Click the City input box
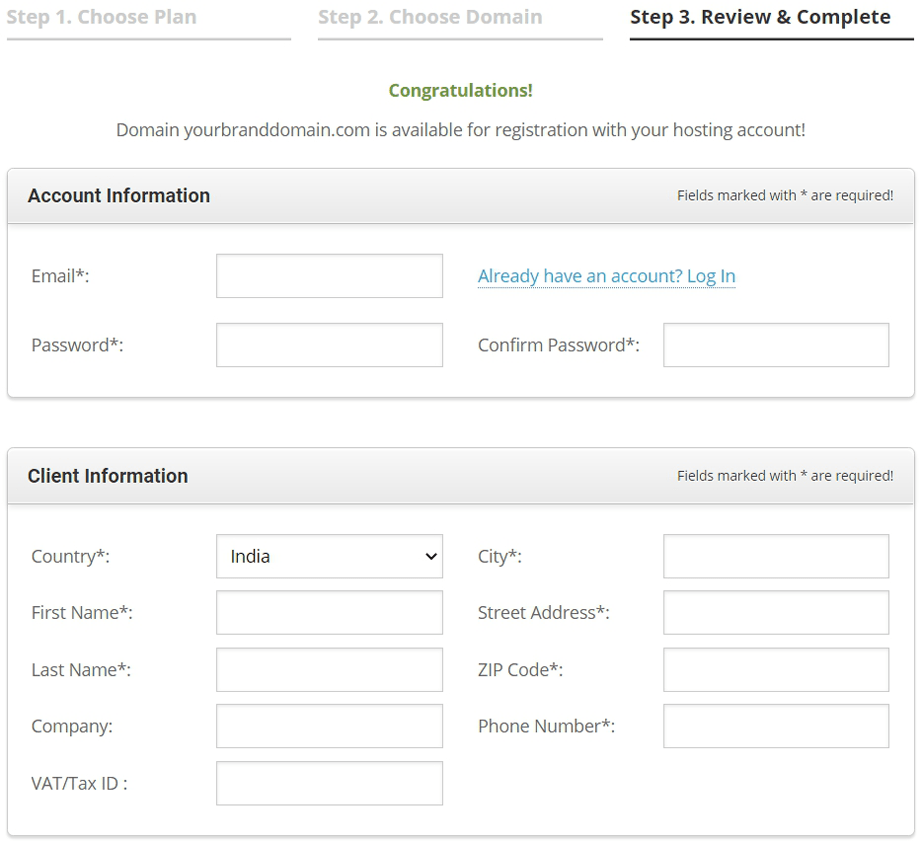 776,556
